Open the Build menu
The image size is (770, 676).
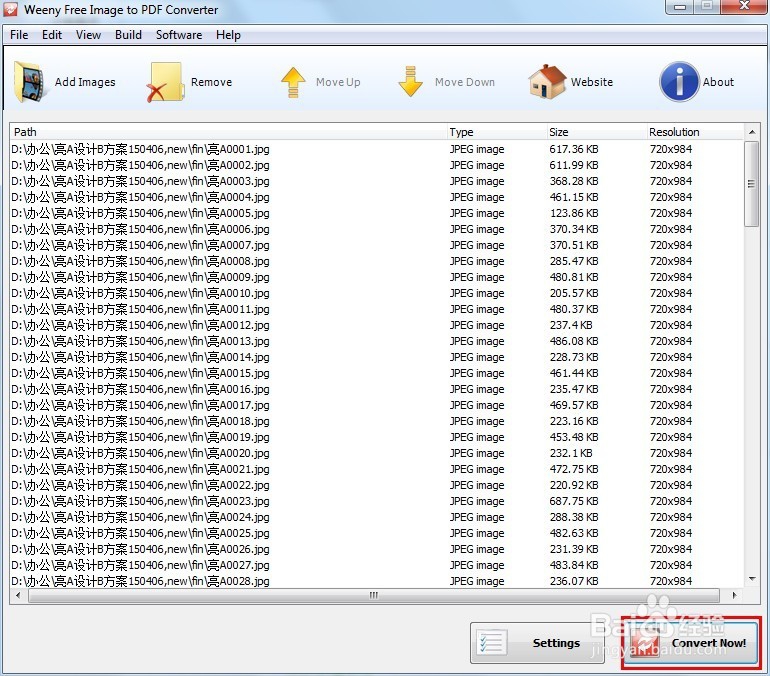point(128,35)
